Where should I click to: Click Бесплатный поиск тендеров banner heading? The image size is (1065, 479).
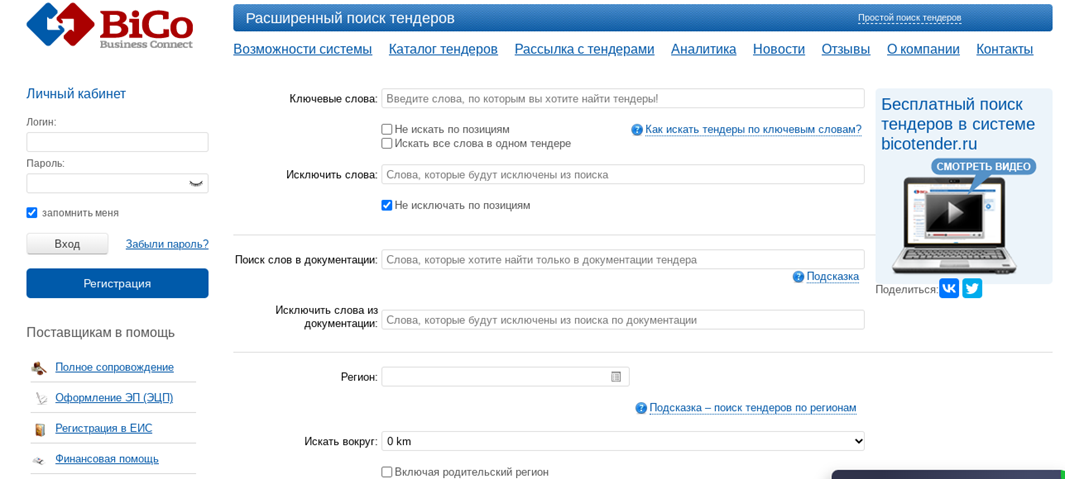958,124
